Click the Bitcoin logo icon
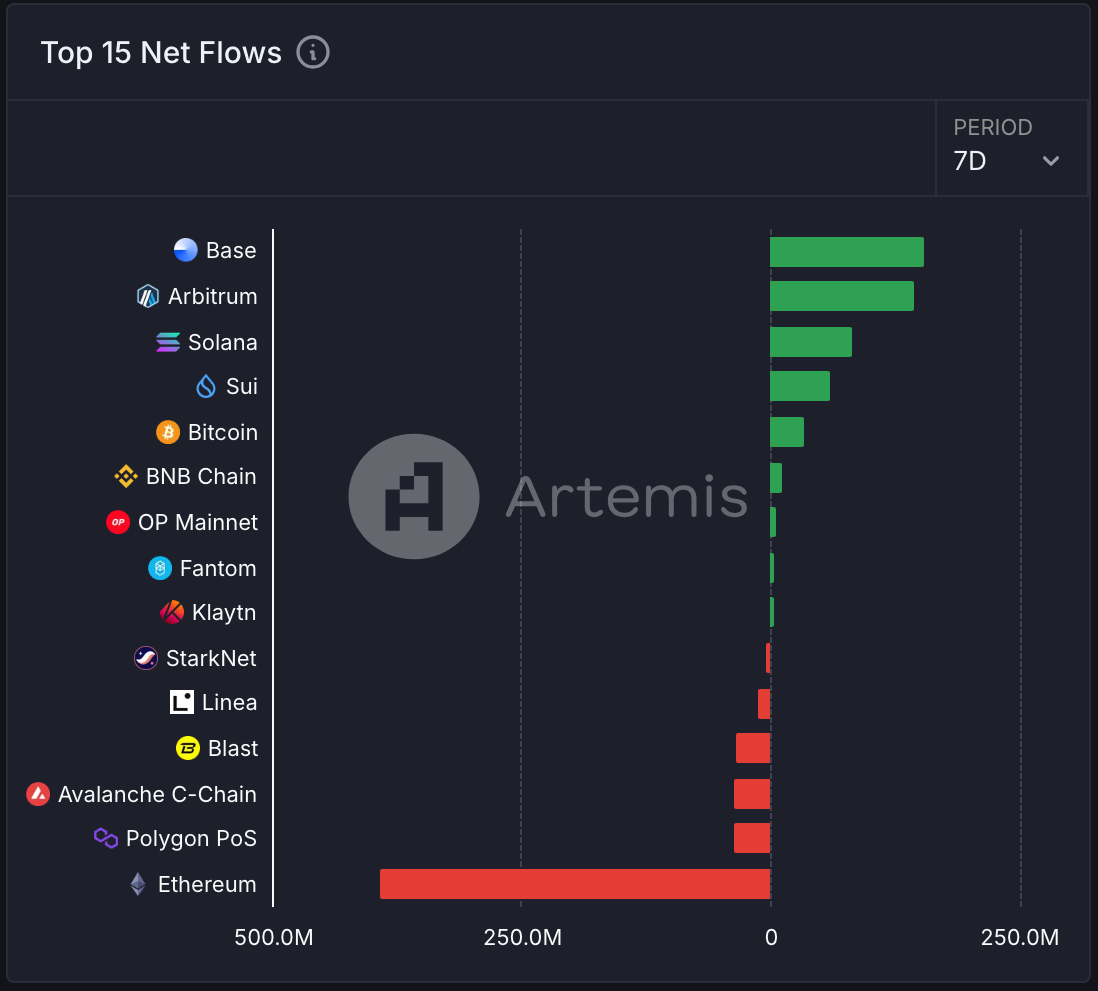This screenshot has height=991, width=1098. pyautogui.click(x=168, y=432)
